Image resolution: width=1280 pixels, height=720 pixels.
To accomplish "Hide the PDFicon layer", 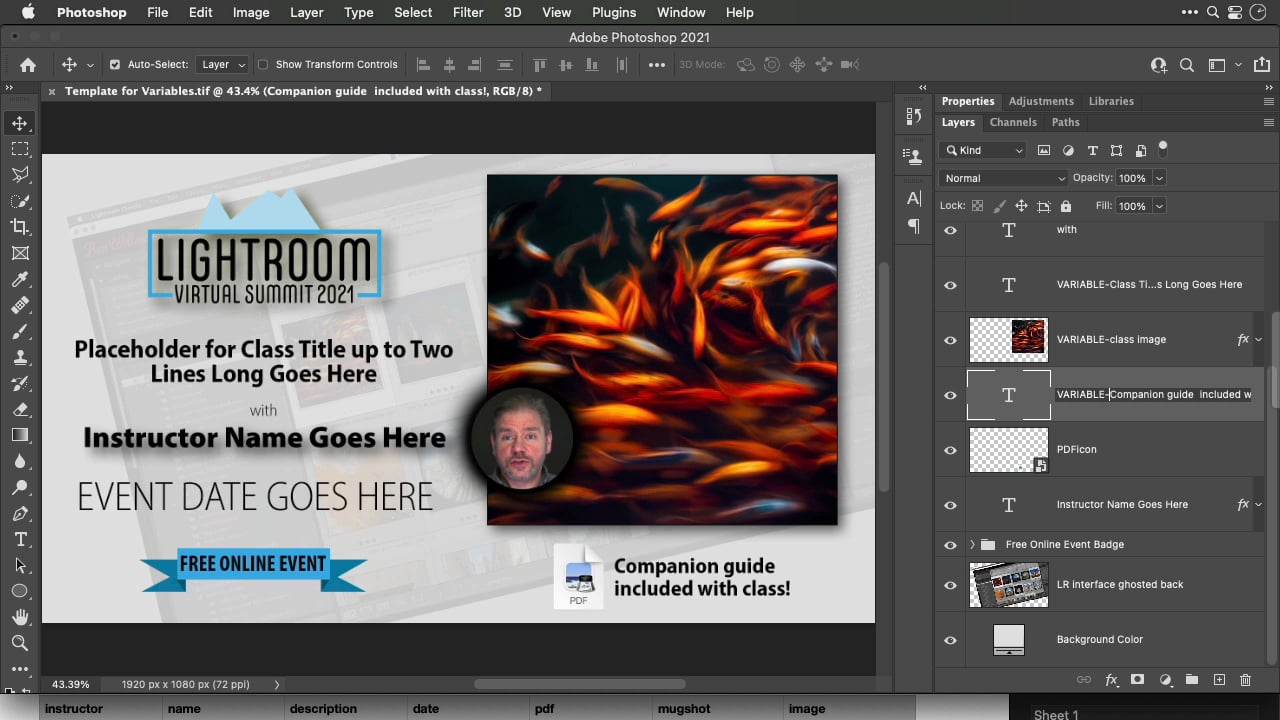I will coord(950,450).
